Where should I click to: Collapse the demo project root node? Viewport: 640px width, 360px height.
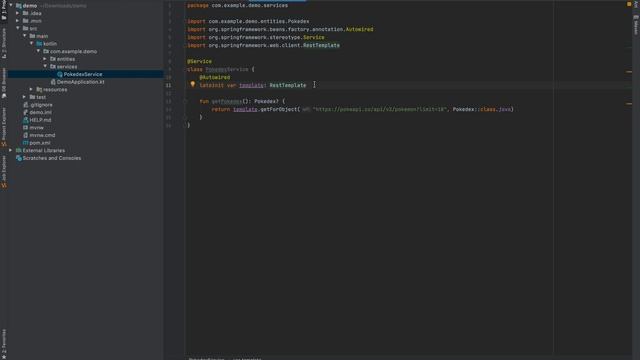coord(11,5)
